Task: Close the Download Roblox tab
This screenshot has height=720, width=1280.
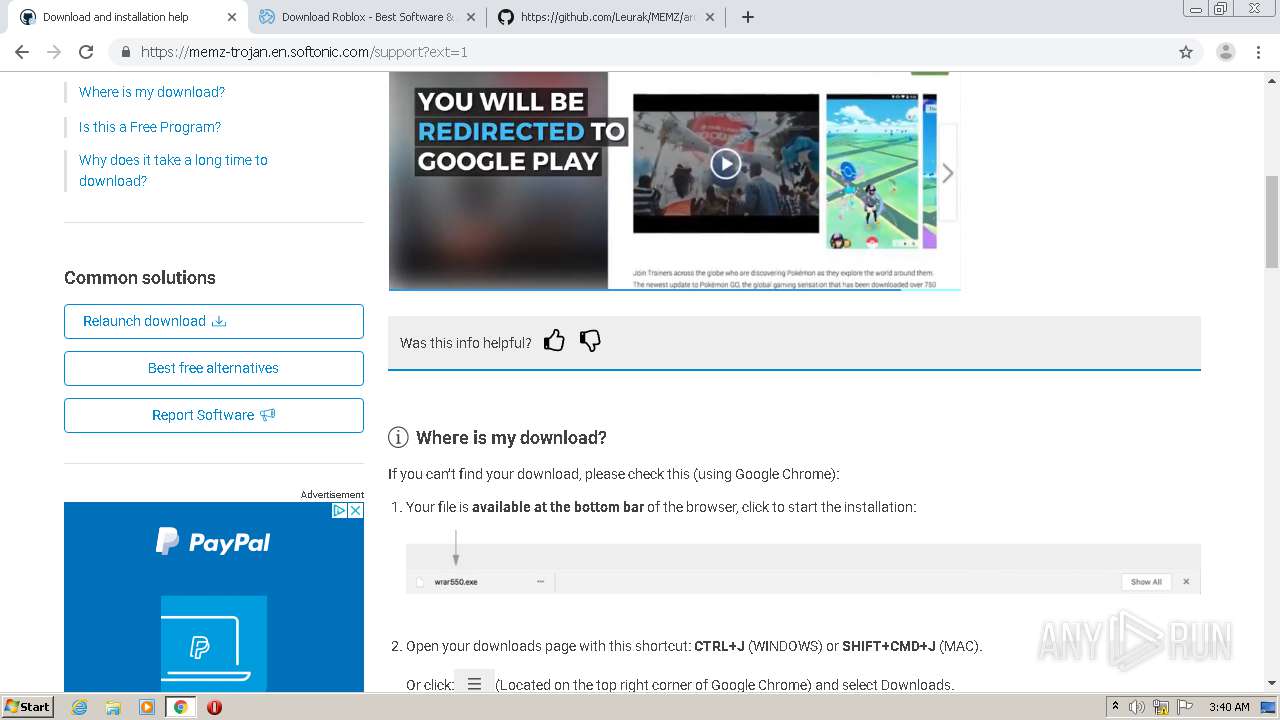Action: pyautogui.click(x=471, y=17)
